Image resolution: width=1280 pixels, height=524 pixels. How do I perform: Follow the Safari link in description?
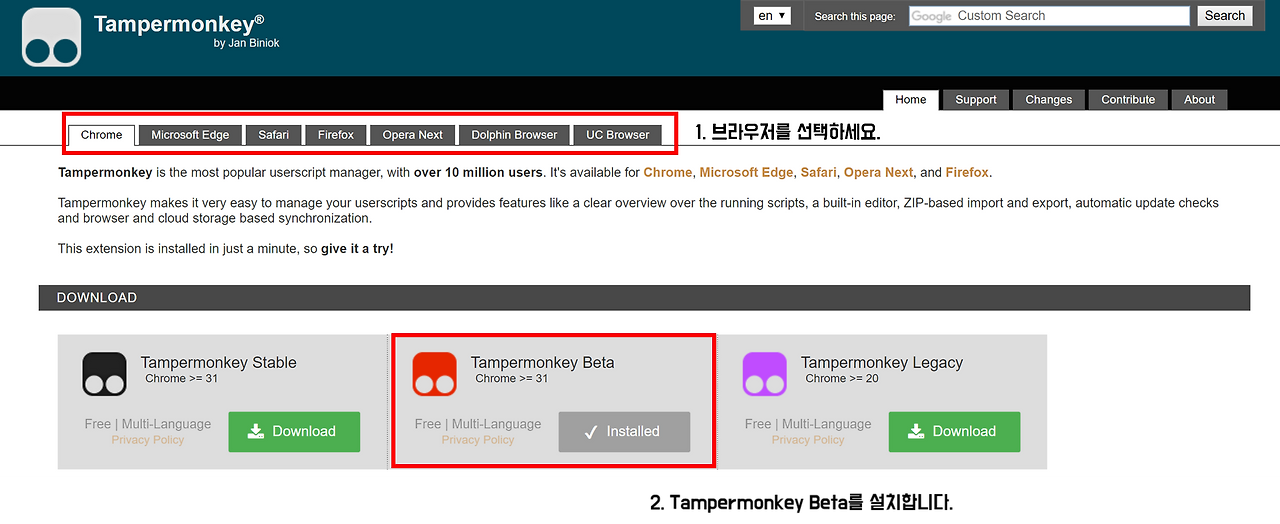pos(818,172)
